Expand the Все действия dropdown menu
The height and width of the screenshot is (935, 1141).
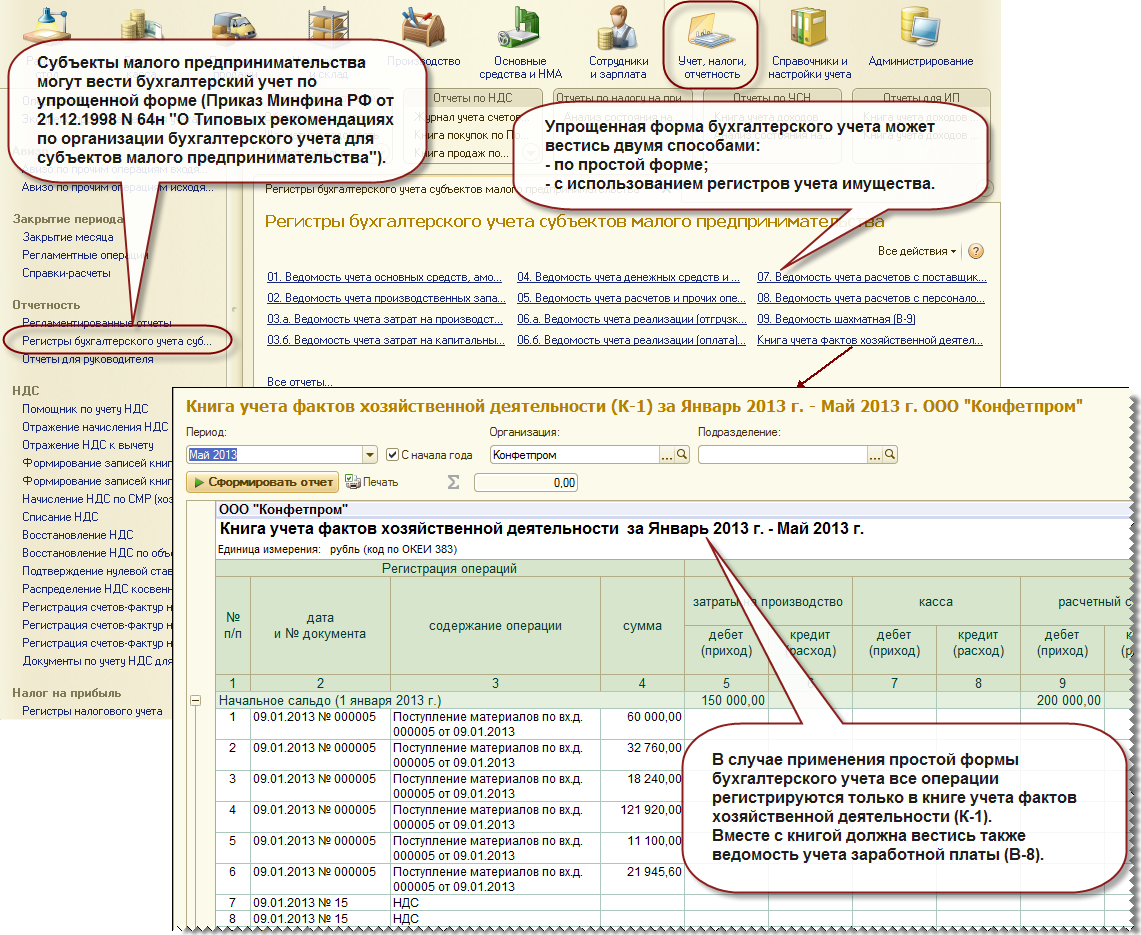(x=917, y=251)
